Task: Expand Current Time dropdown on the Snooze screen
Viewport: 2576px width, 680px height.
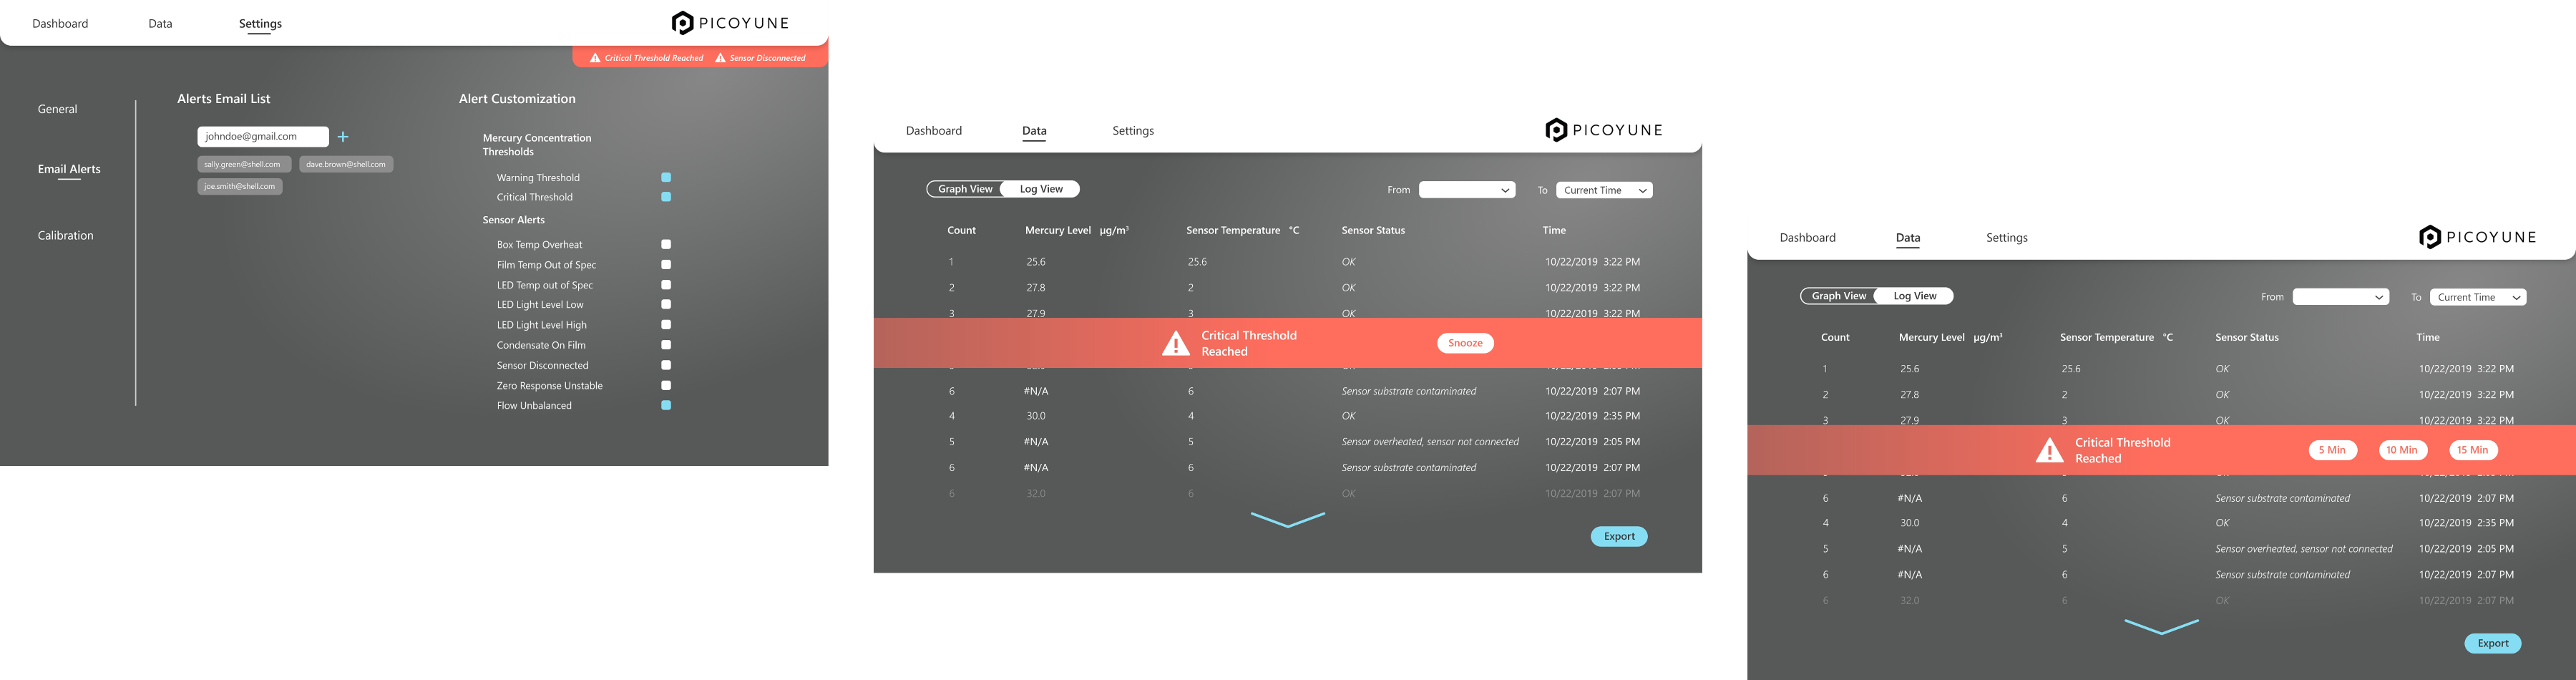Action: click(x=1603, y=190)
